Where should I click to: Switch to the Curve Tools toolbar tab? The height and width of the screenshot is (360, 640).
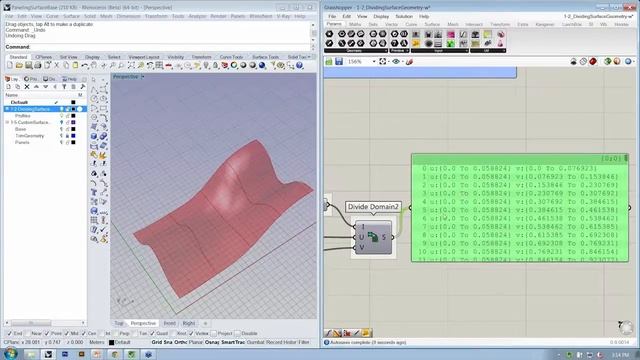coord(231,57)
